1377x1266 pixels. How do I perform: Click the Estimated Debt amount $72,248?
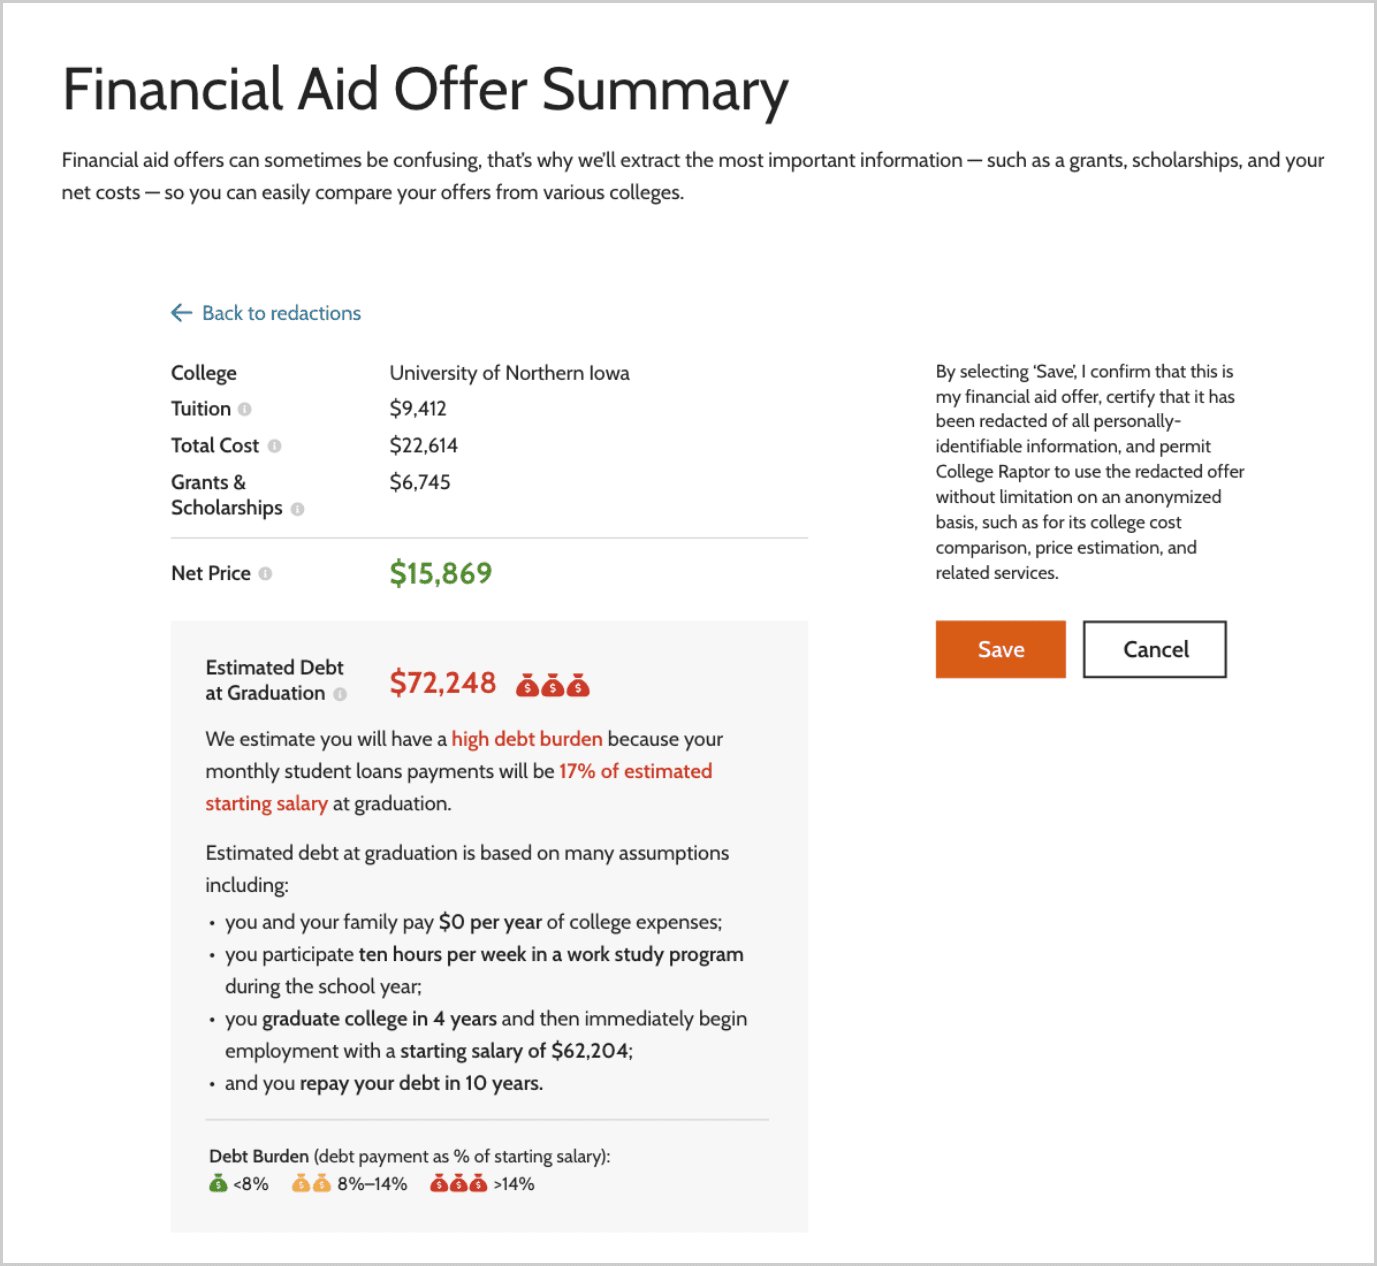[x=443, y=683]
